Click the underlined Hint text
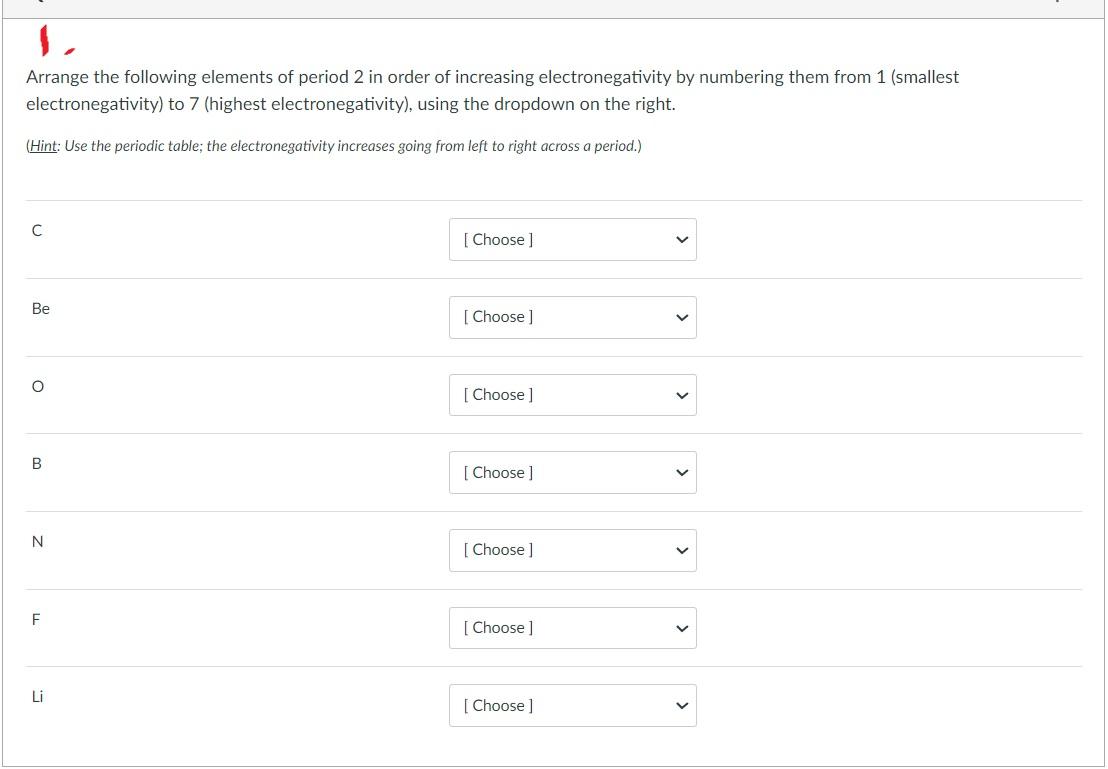The image size is (1108, 769). 43,146
